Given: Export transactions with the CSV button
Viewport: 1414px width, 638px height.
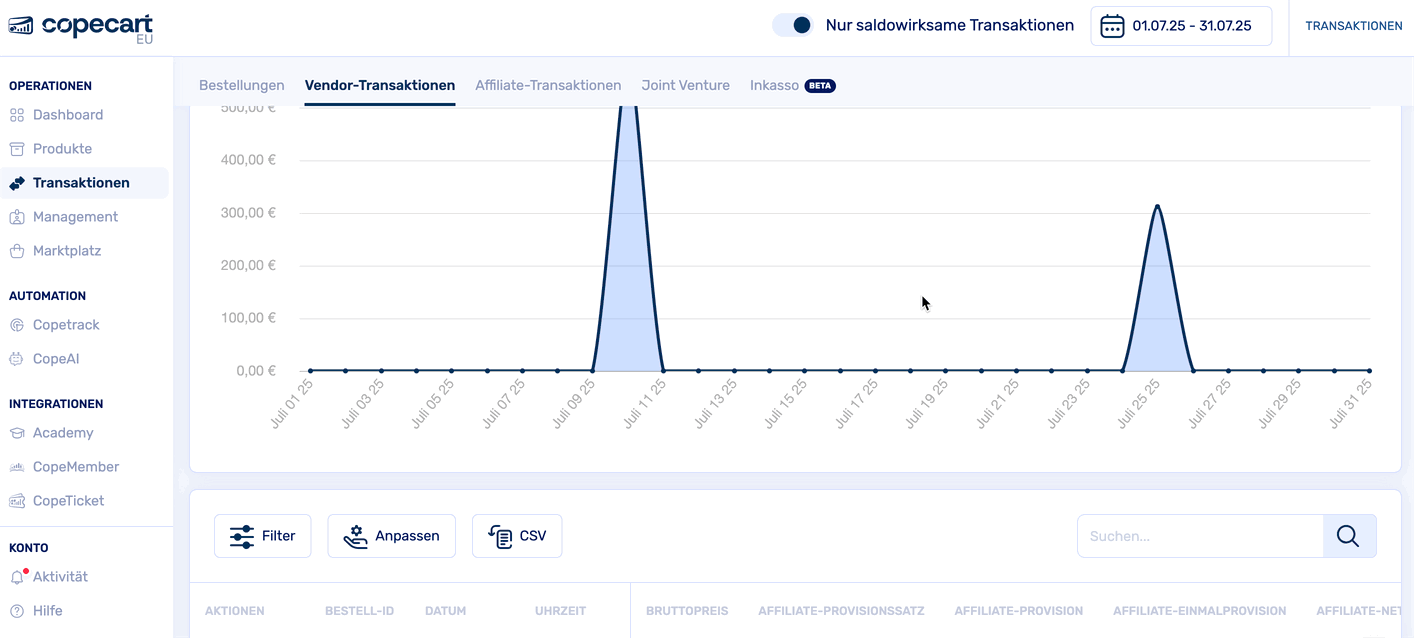Looking at the screenshot, I should coord(517,536).
